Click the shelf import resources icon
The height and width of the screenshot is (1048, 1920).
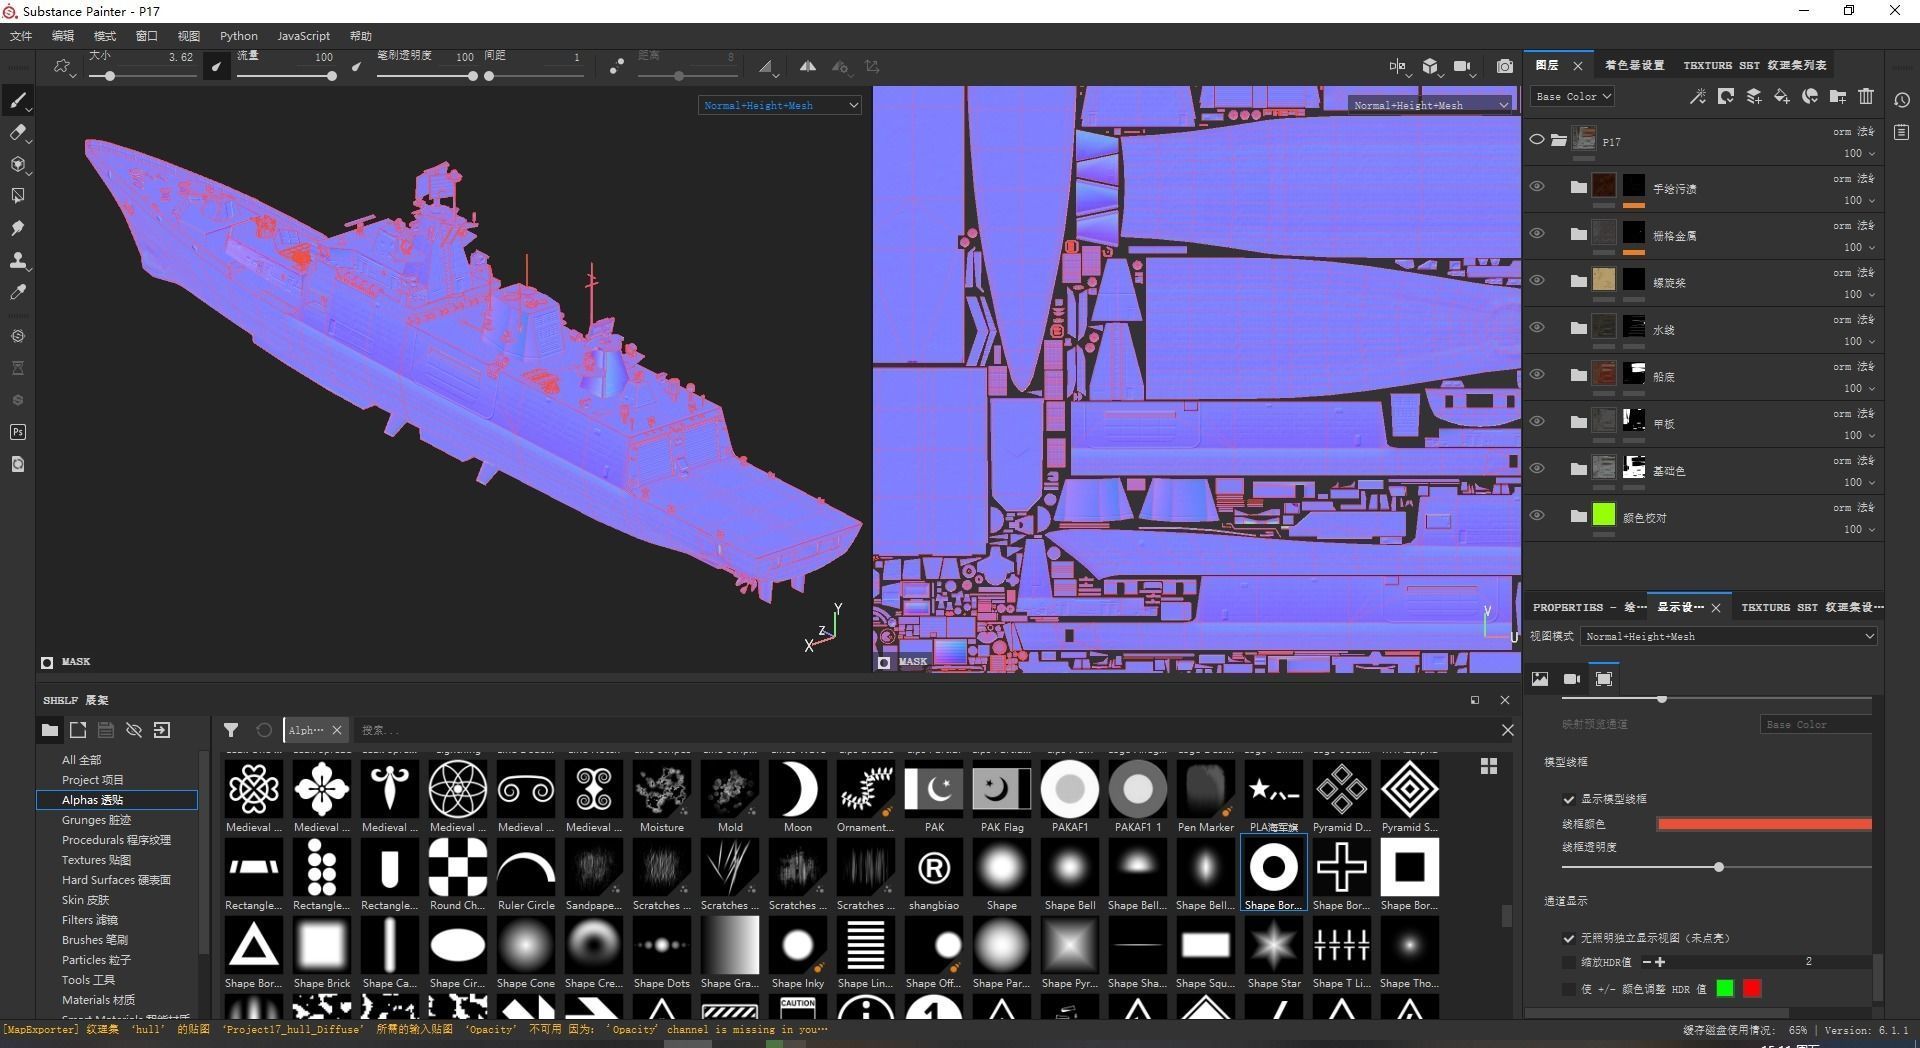(162, 730)
